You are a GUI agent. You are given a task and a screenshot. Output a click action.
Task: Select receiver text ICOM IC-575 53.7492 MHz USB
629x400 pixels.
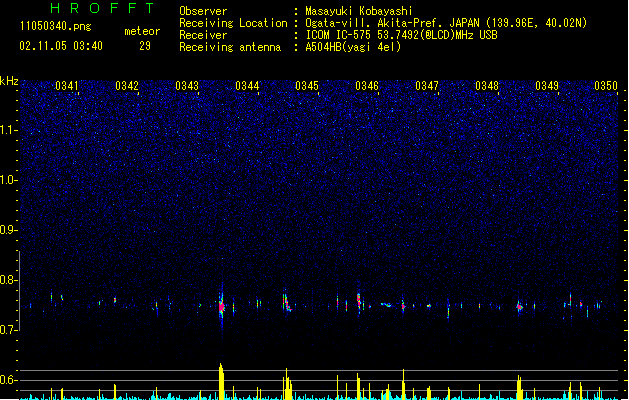(402, 35)
